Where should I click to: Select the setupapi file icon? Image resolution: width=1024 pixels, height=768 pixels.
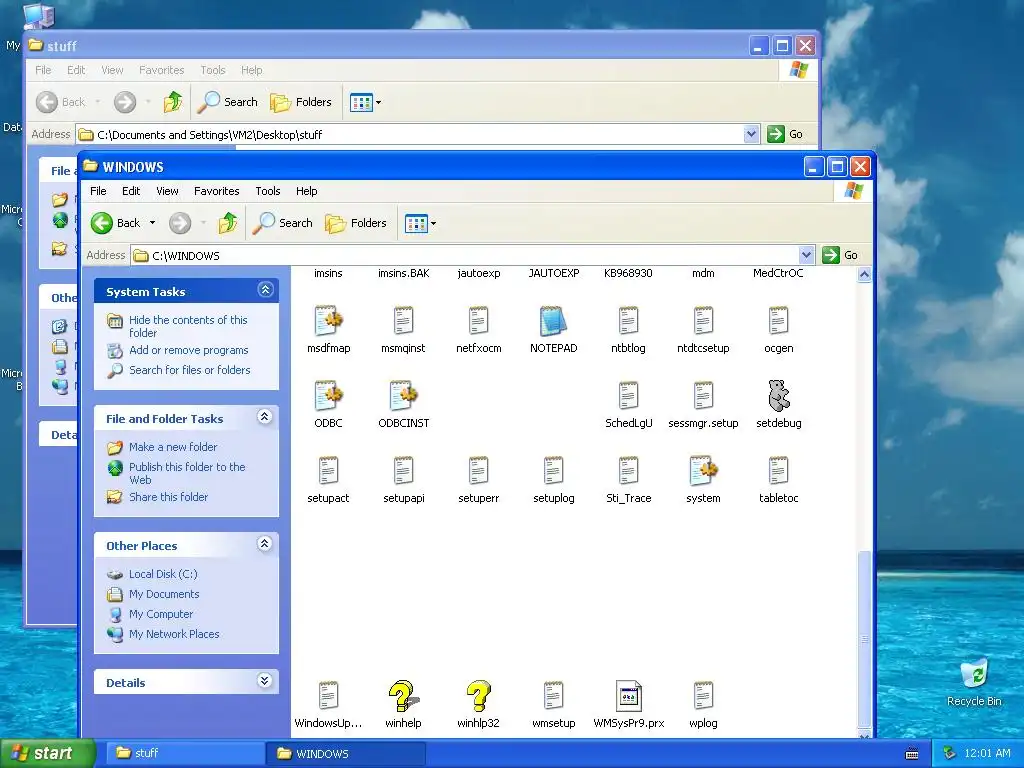coord(404,471)
